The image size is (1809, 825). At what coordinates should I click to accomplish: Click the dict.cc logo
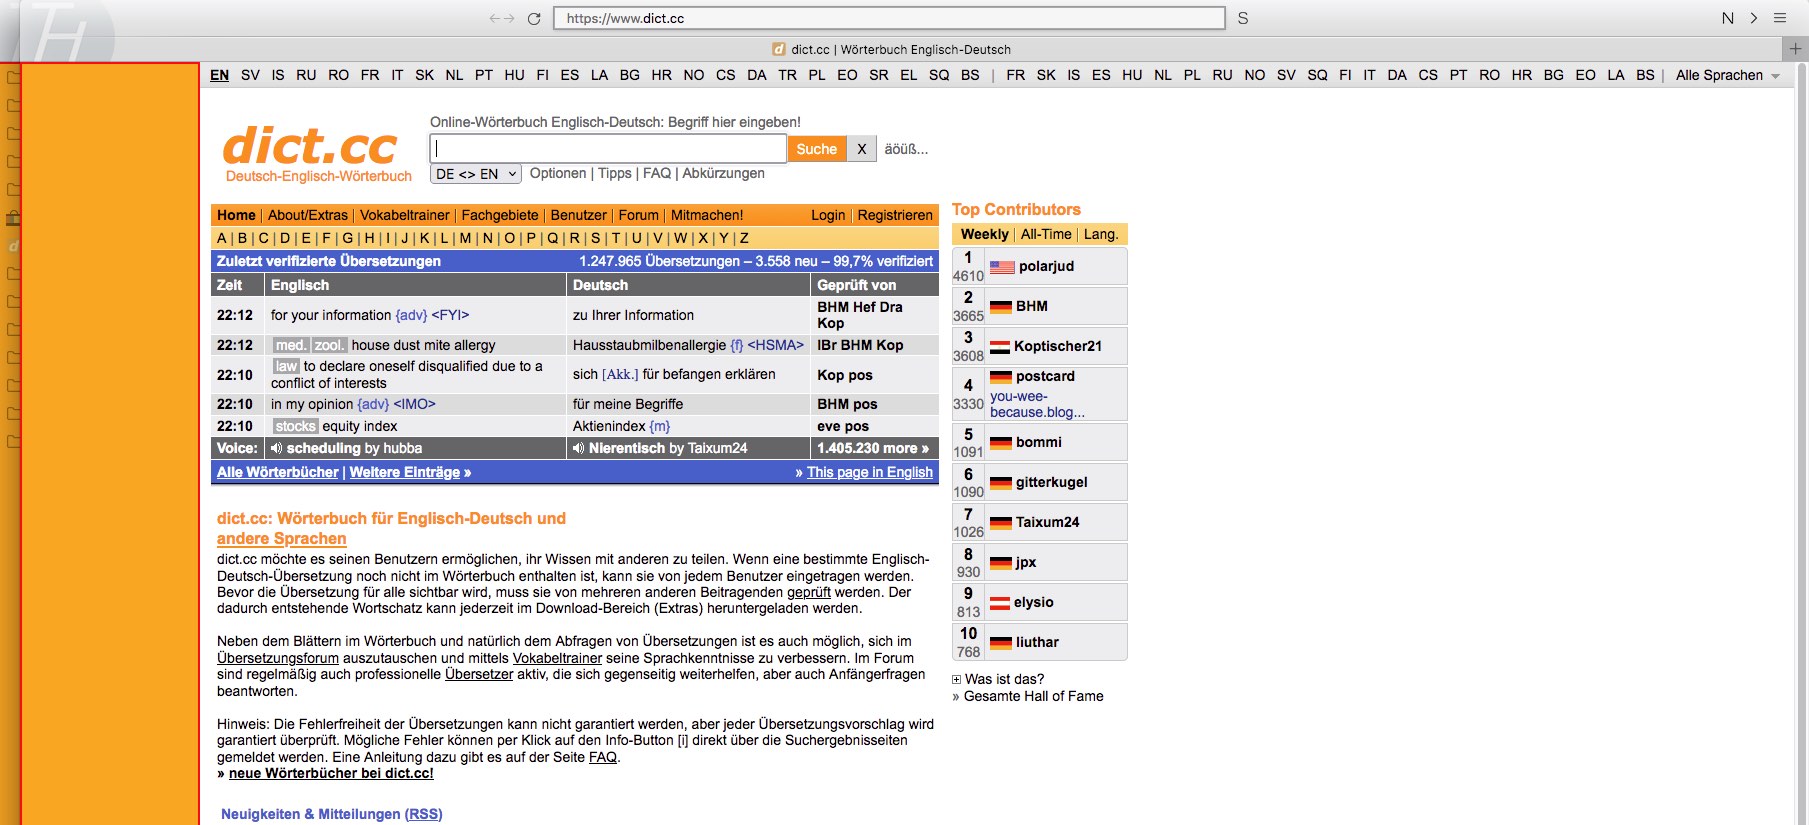point(311,148)
